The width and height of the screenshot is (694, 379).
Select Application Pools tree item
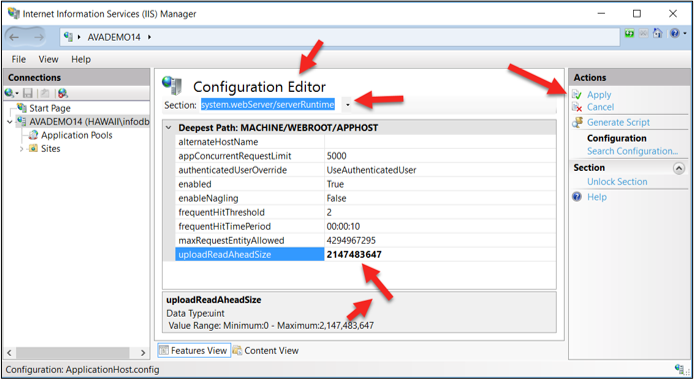pos(77,135)
